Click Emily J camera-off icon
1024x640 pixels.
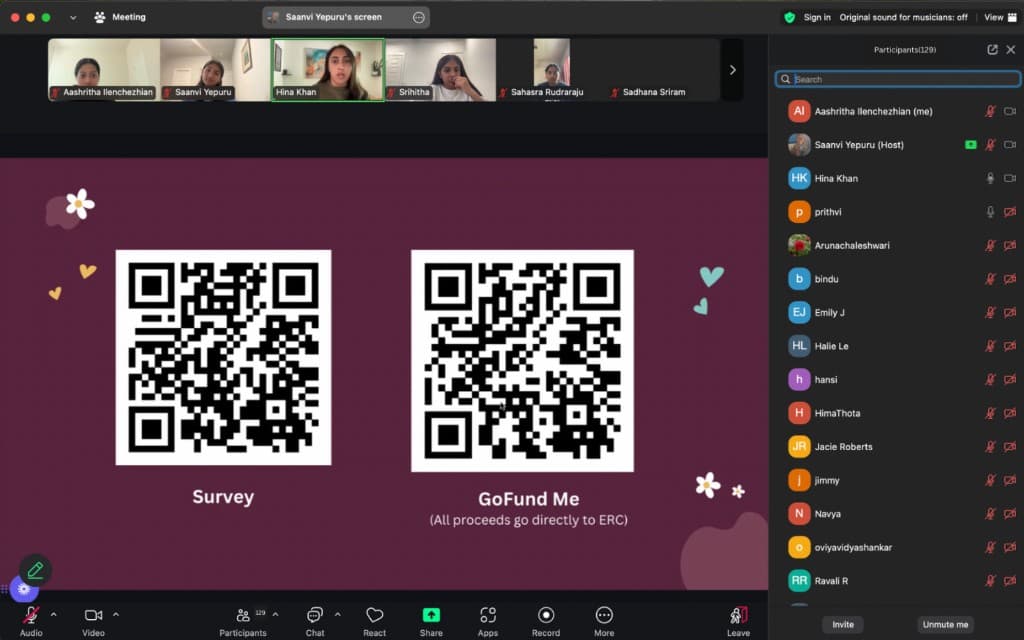1010,313
